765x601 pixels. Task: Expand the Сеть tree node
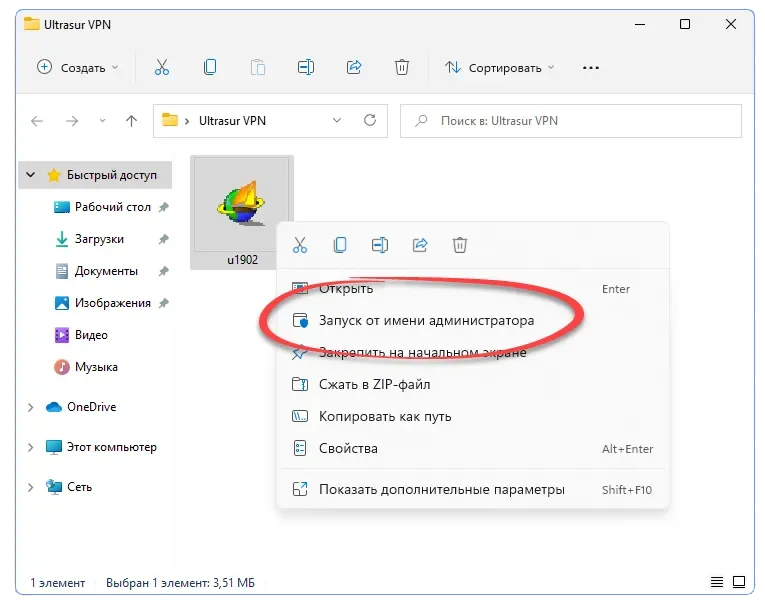(x=30, y=487)
